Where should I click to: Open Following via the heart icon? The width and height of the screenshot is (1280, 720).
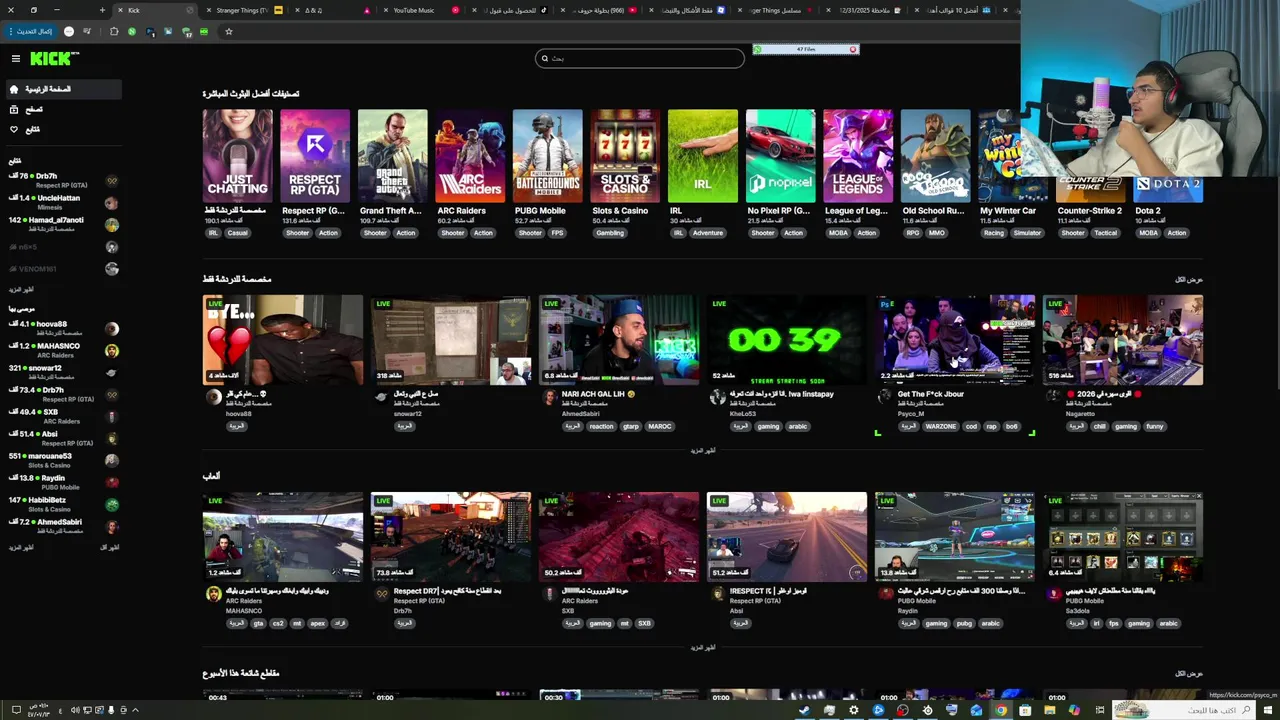[14, 129]
